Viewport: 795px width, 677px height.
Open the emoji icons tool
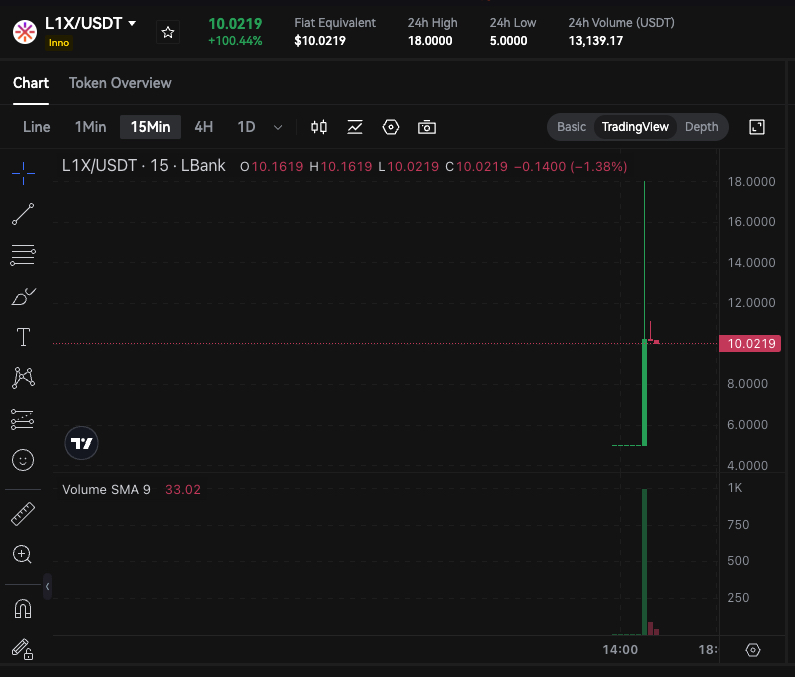click(23, 460)
